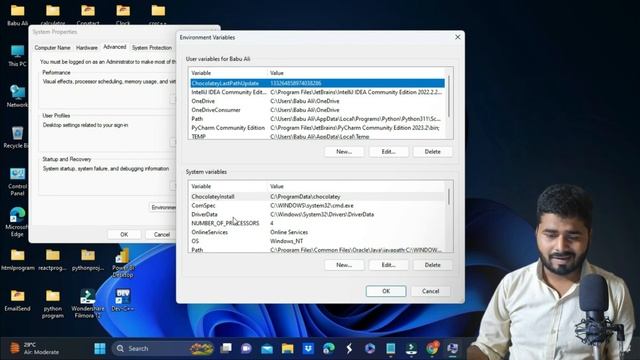Open the Babu Ali desktop folder

point(18,15)
